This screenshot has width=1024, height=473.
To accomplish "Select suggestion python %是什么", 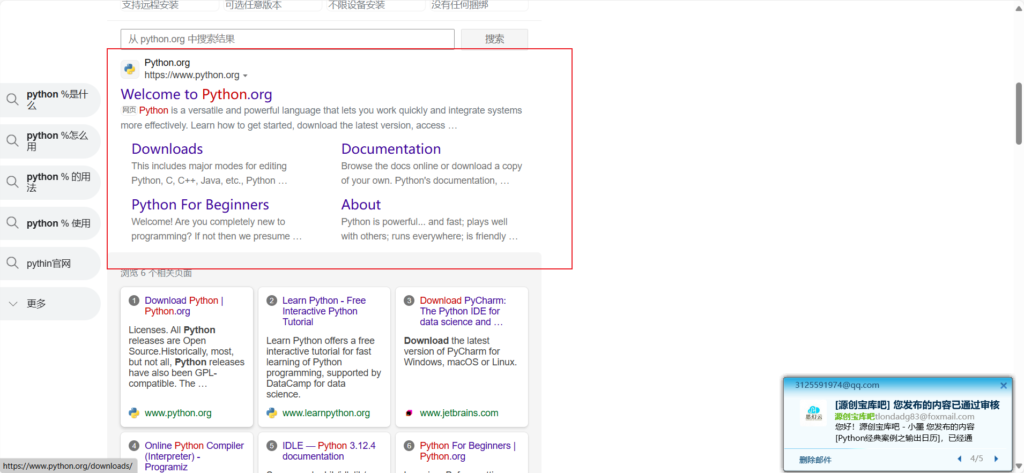I will coord(49,99).
